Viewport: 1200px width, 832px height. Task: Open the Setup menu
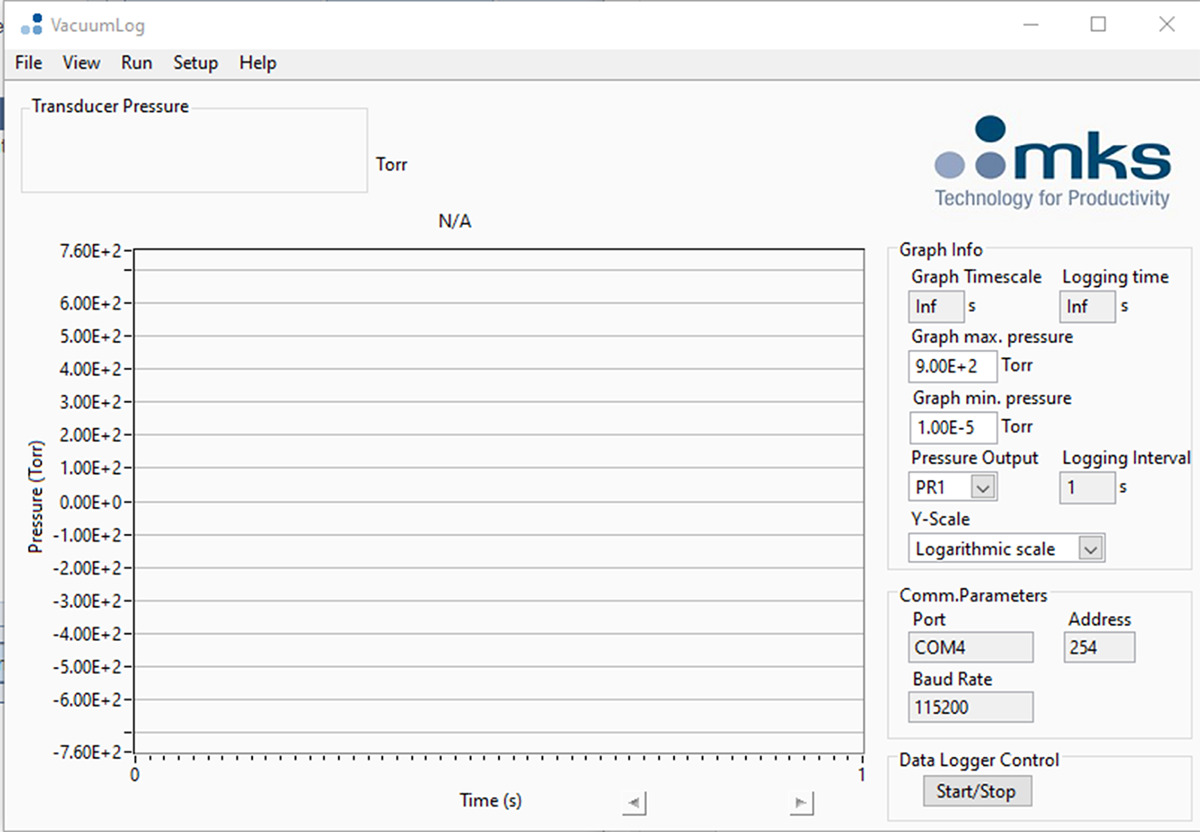[195, 63]
